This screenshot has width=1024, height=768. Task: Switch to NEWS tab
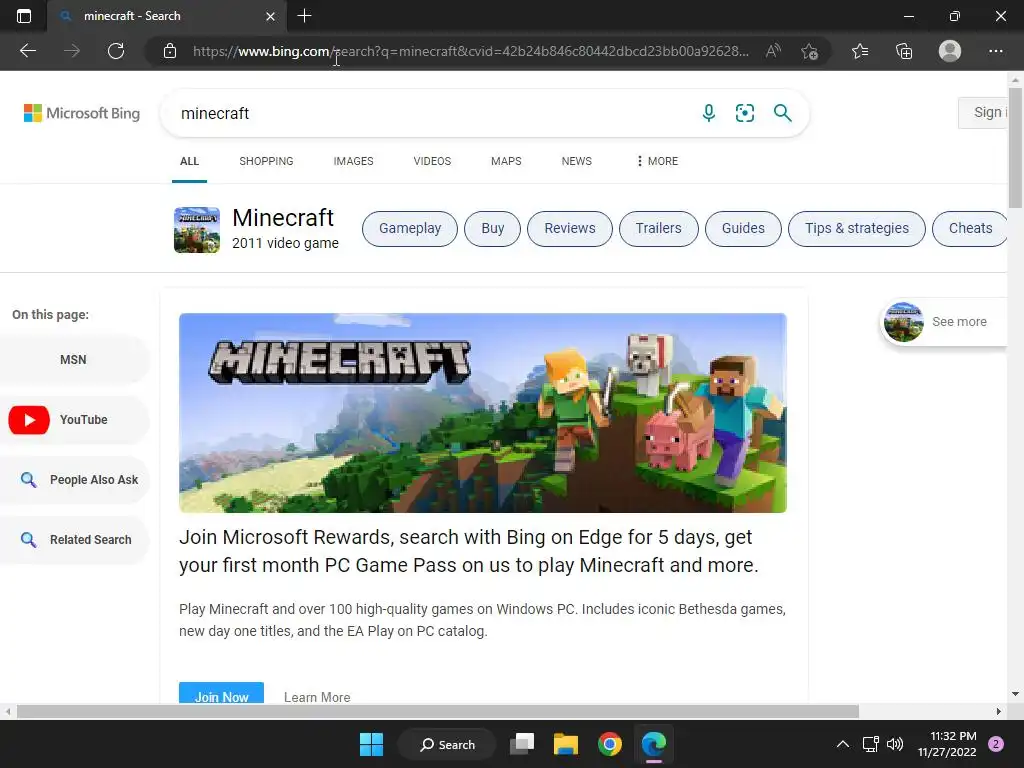click(577, 161)
